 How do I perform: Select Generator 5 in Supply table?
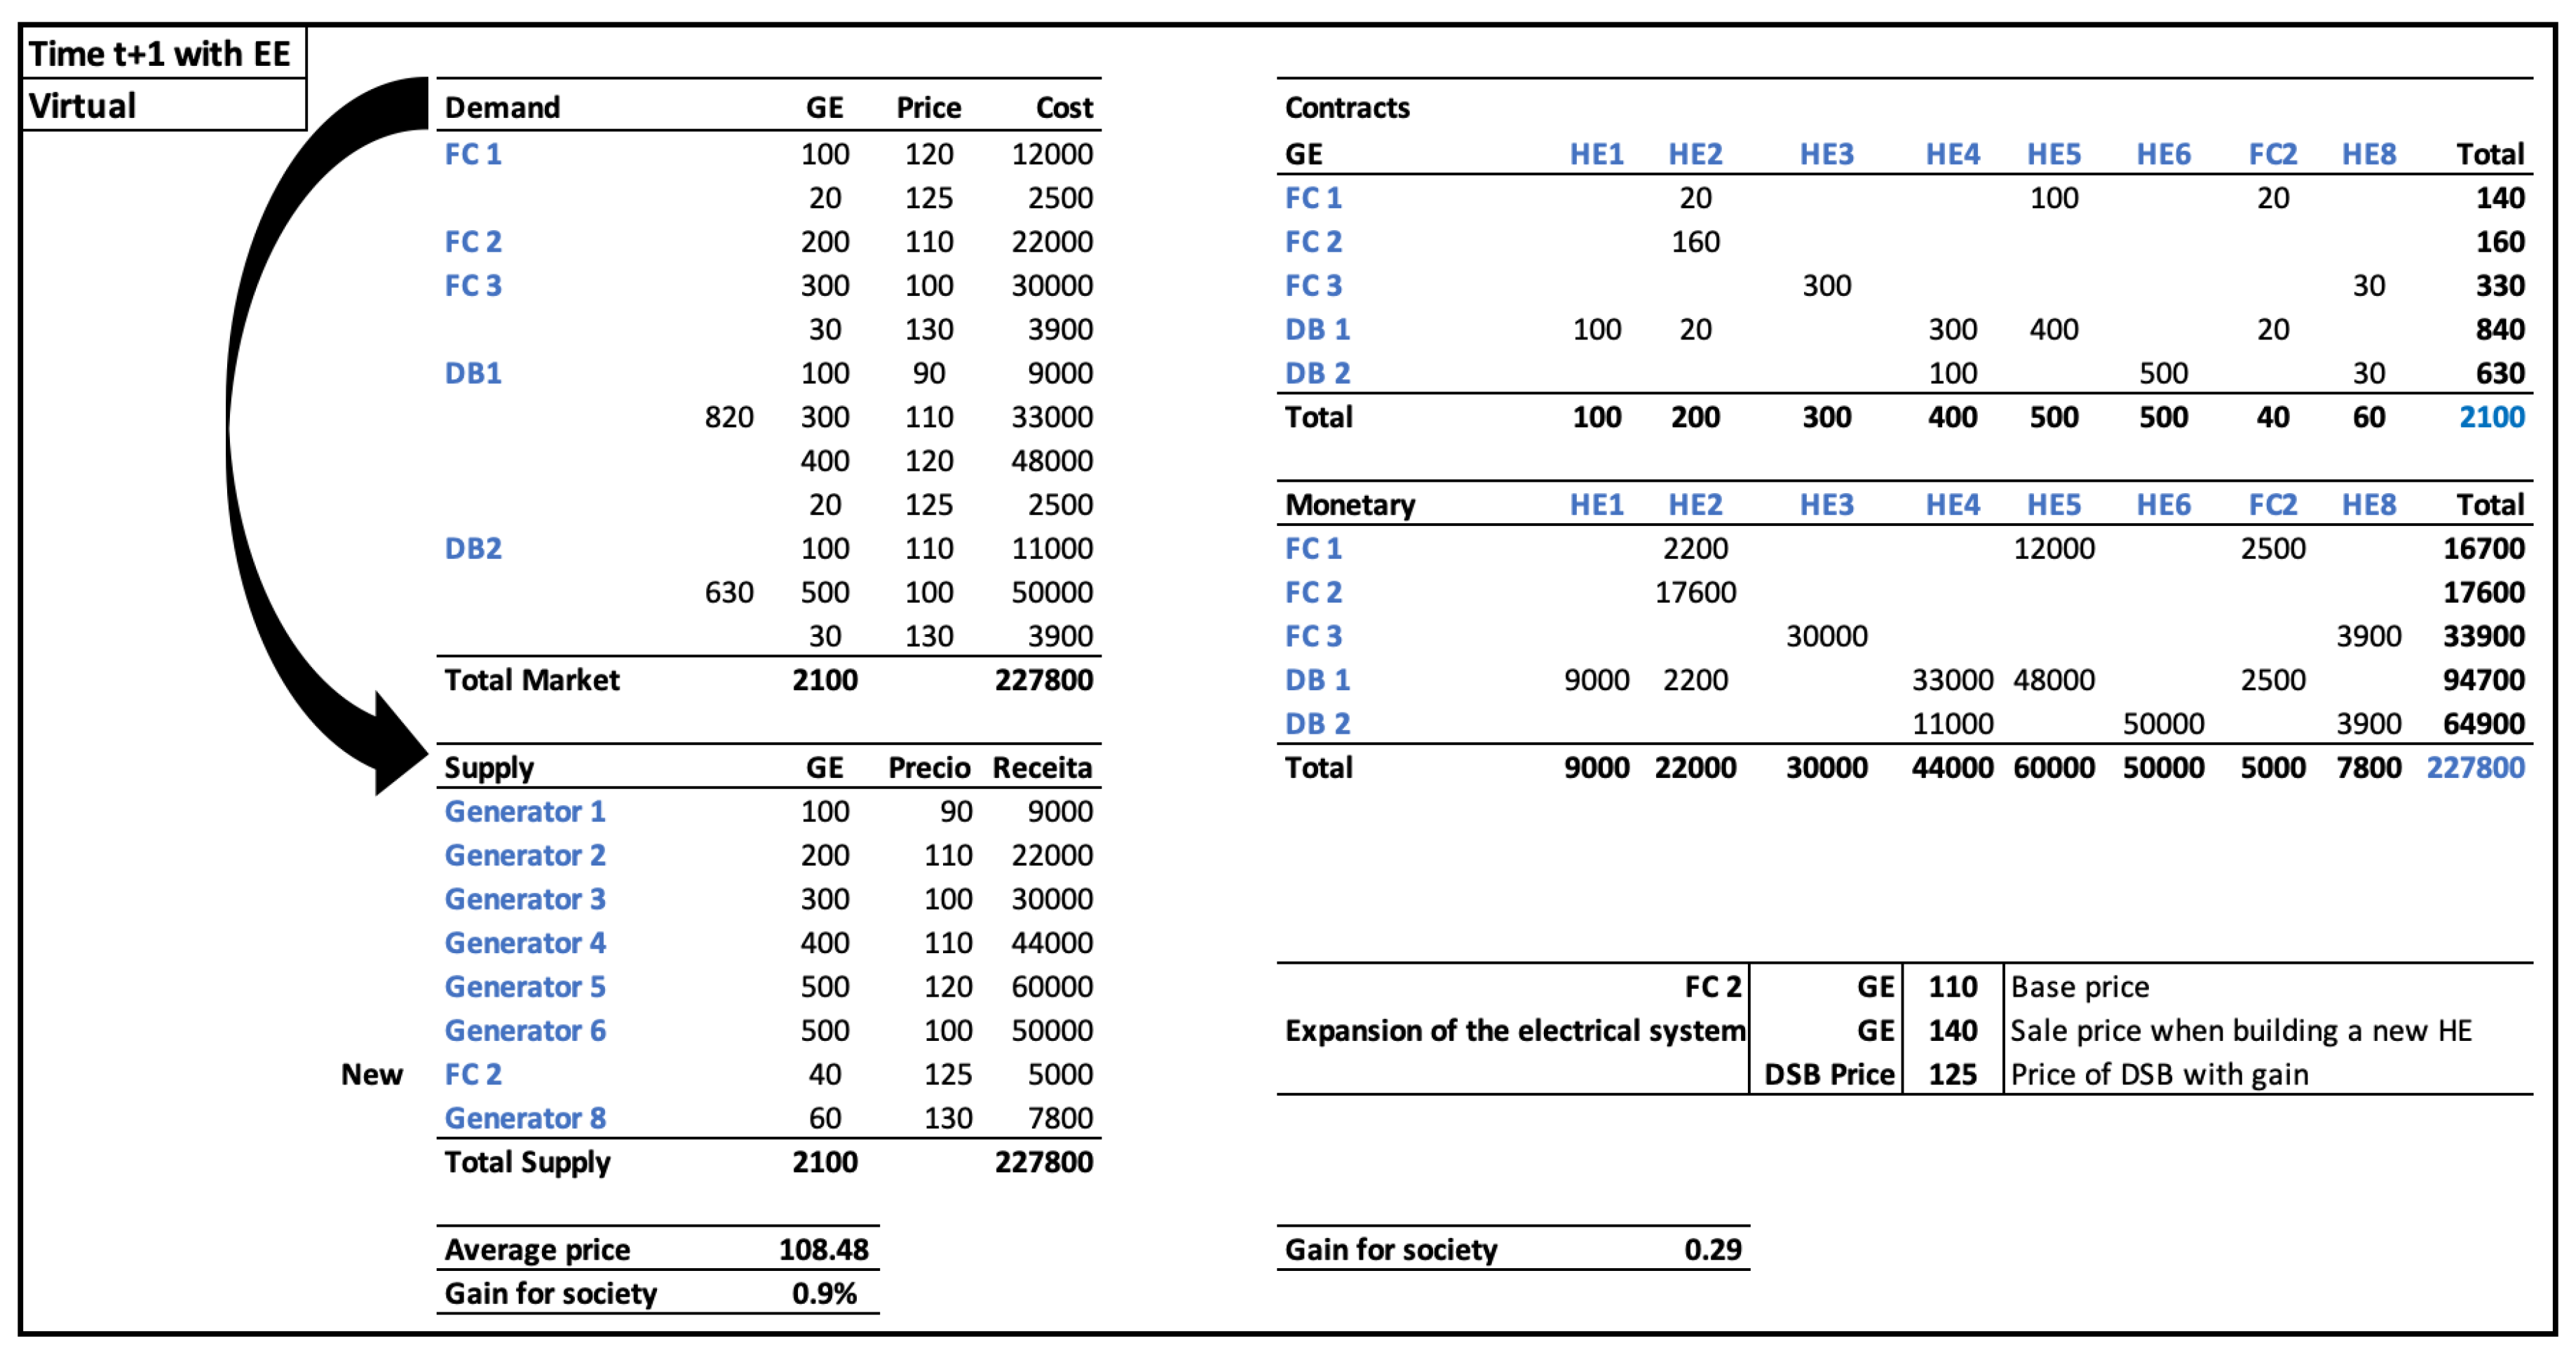(525, 986)
